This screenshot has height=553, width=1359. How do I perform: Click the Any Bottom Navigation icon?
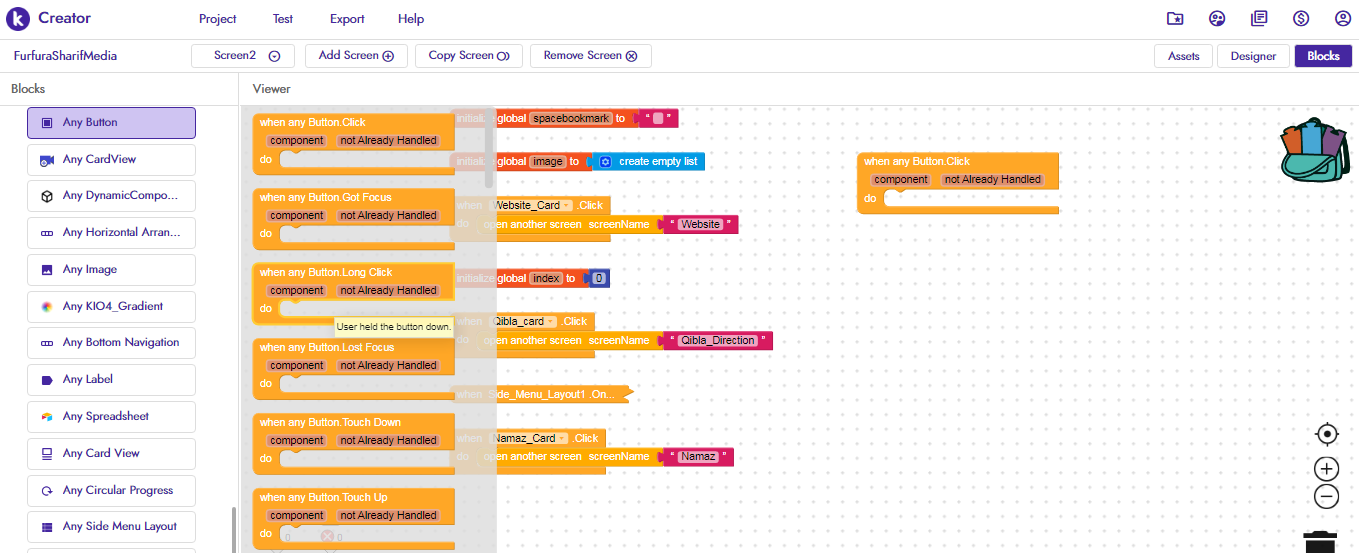(46, 343)
